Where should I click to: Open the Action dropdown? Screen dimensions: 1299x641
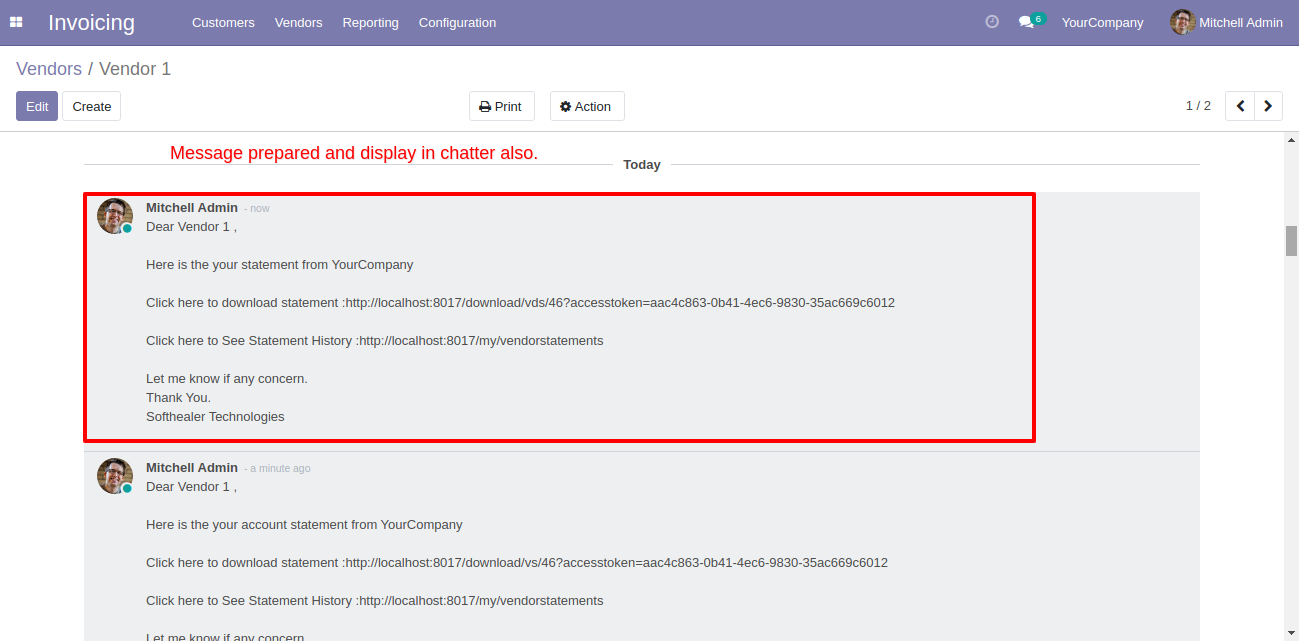(x=587, y=106)
